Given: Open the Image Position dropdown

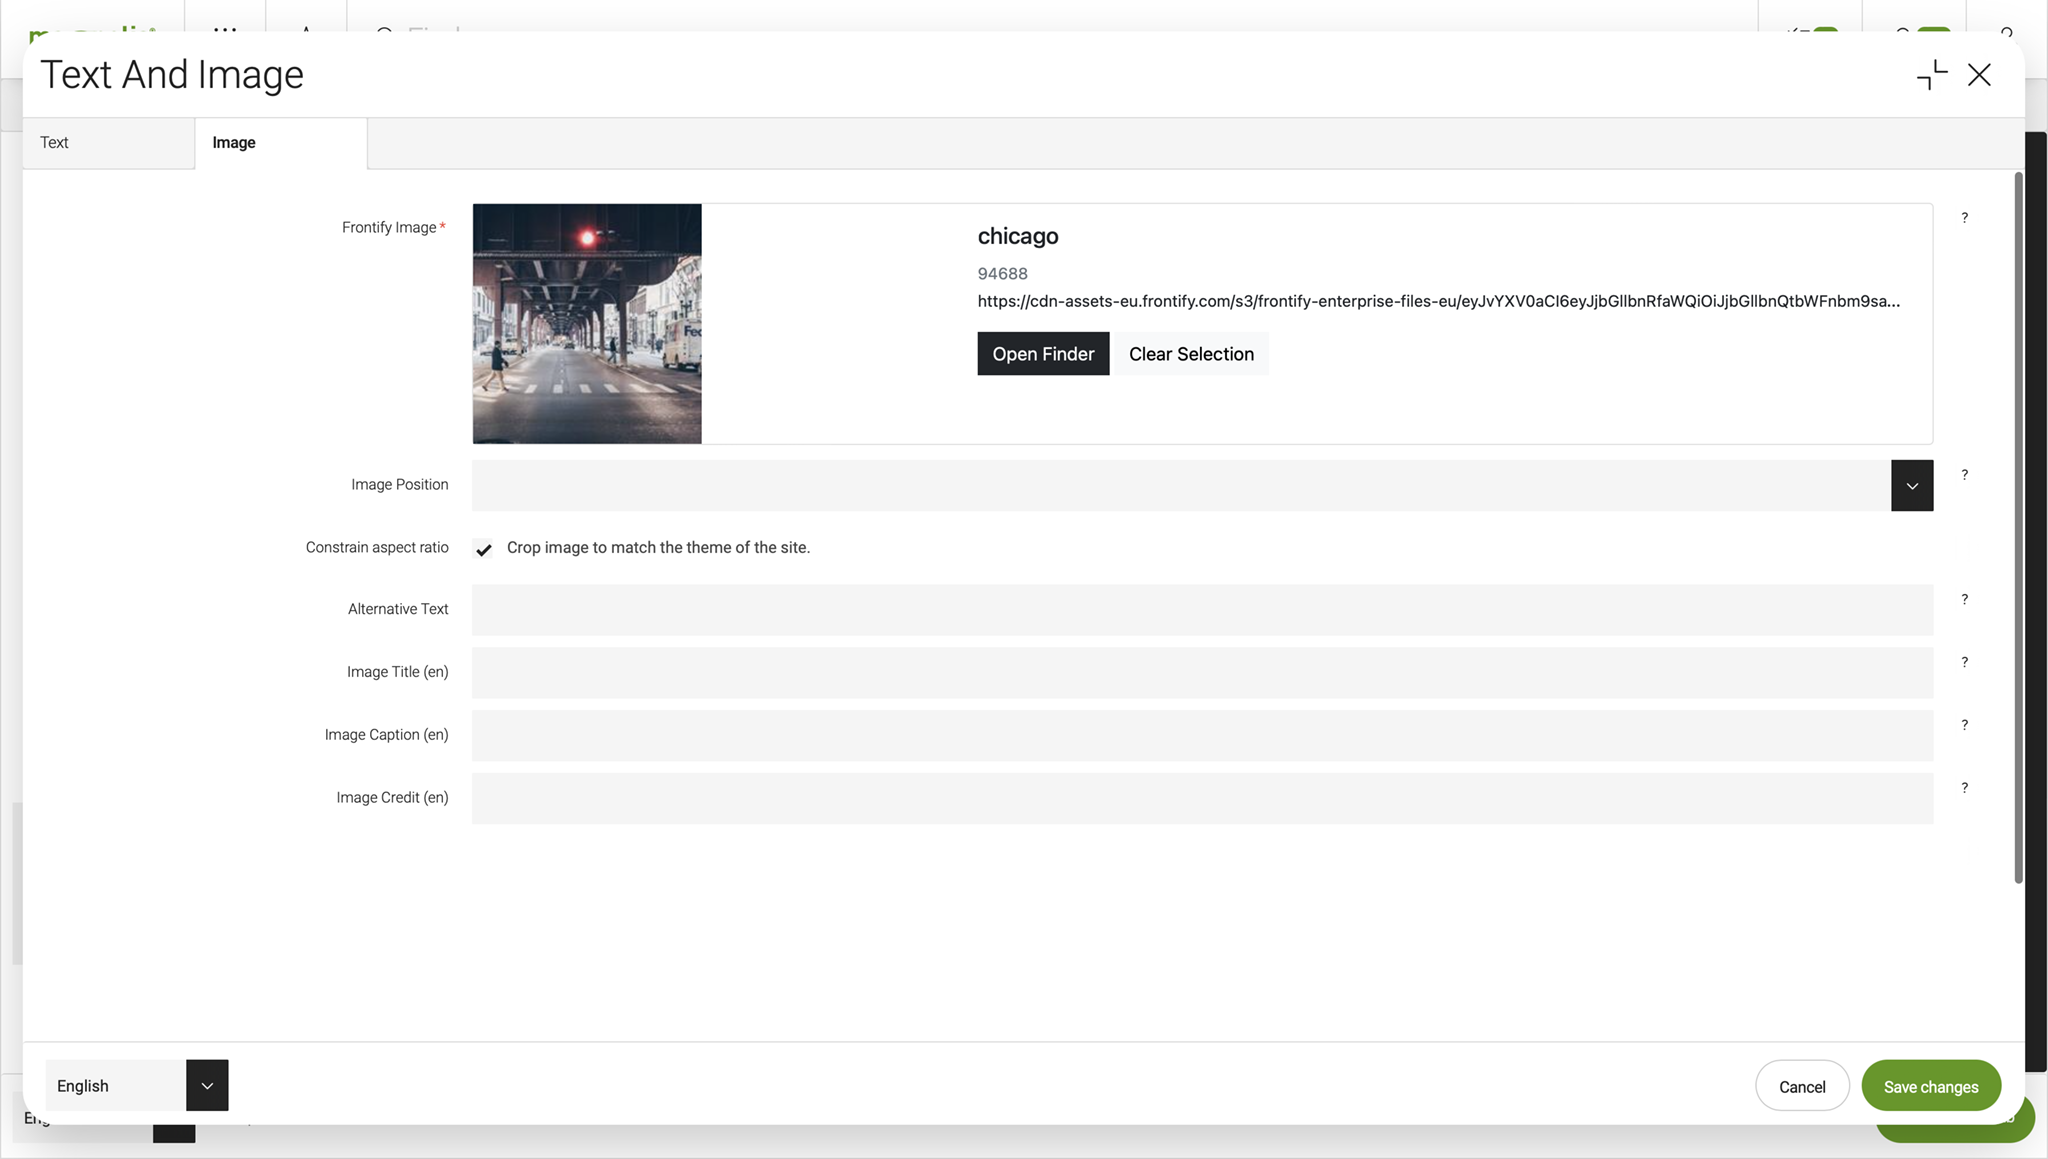Looking at the screenshot, I should click(x=1911, y=485).
